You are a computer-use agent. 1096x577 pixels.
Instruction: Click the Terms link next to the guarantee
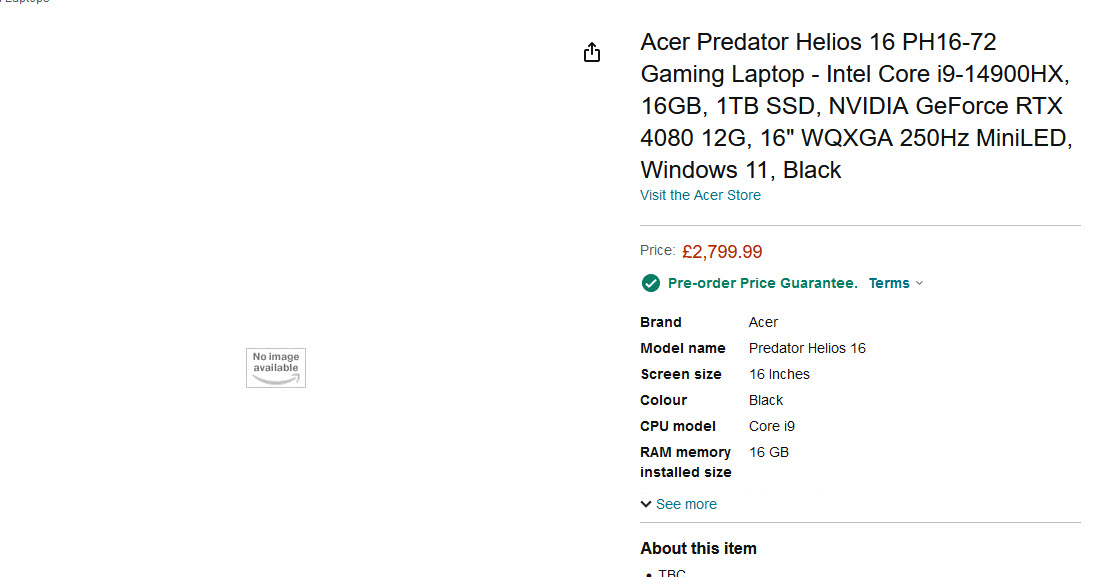pos(888,283)
